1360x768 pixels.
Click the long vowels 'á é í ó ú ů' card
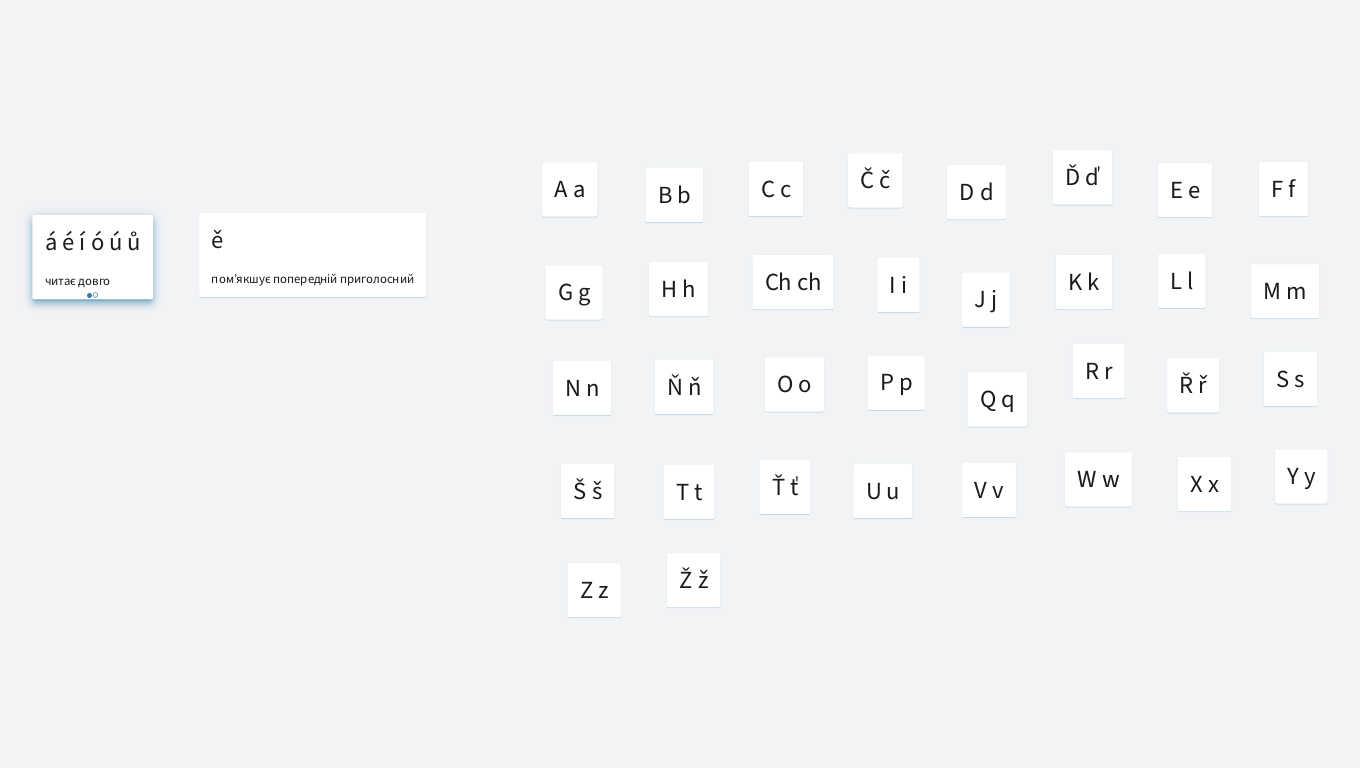(92, 250)
